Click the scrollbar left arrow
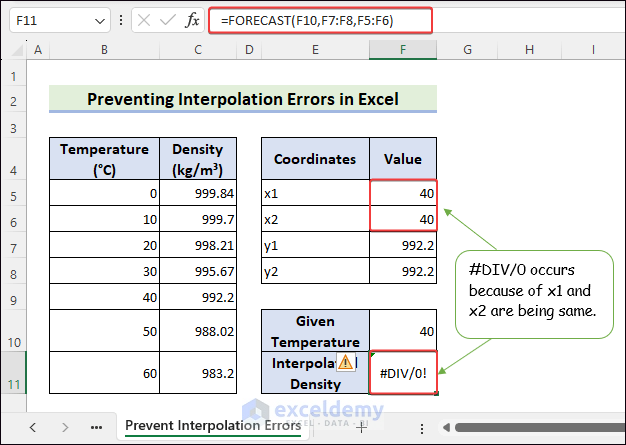Viewport: 626px width, 445px height. (446, 428)
